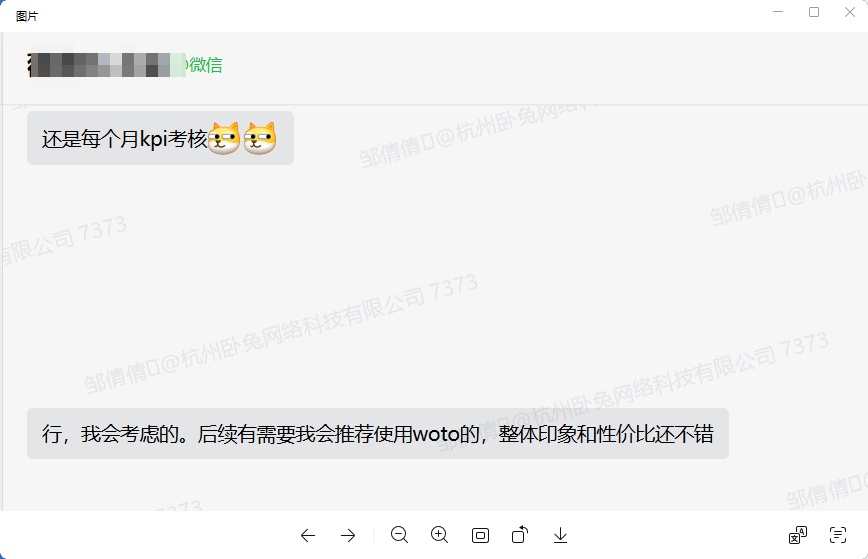Zoom out with the minus magnifier

[x=399, y=535]
